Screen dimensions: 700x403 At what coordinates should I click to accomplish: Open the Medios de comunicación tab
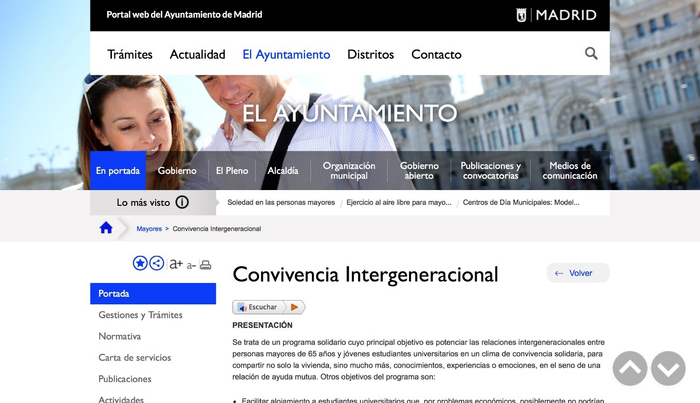570,170
